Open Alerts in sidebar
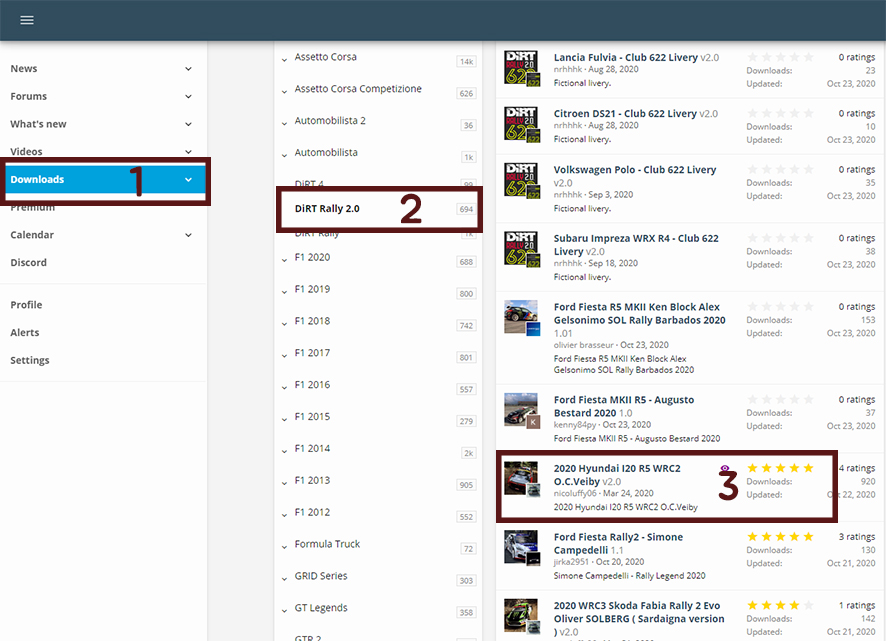 tap(24, 332)
